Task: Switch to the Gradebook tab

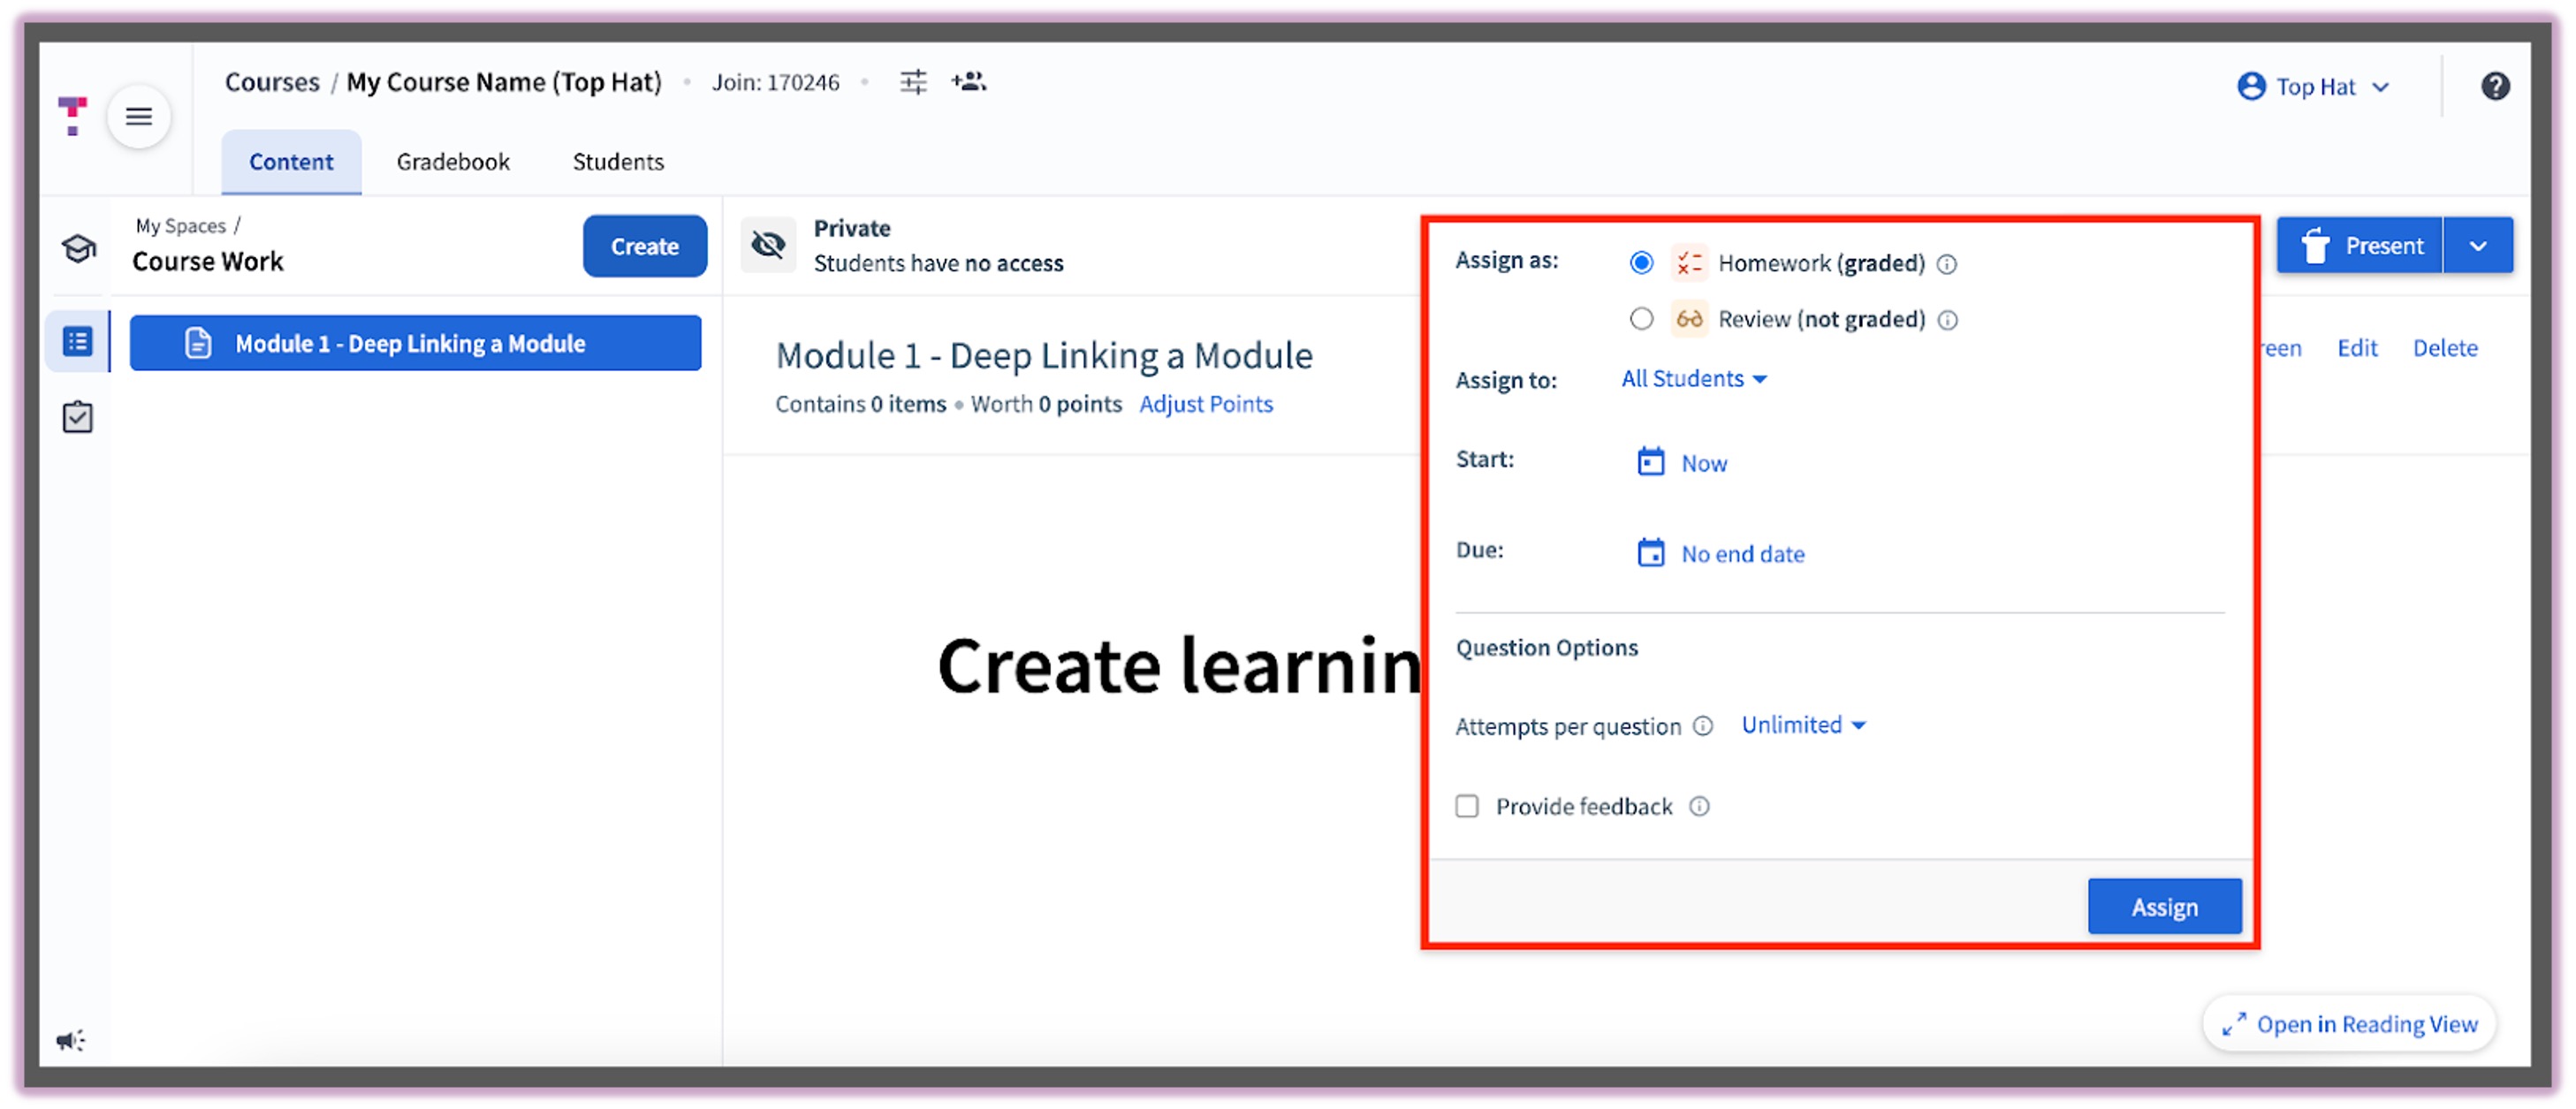Action: click(453, 162)
